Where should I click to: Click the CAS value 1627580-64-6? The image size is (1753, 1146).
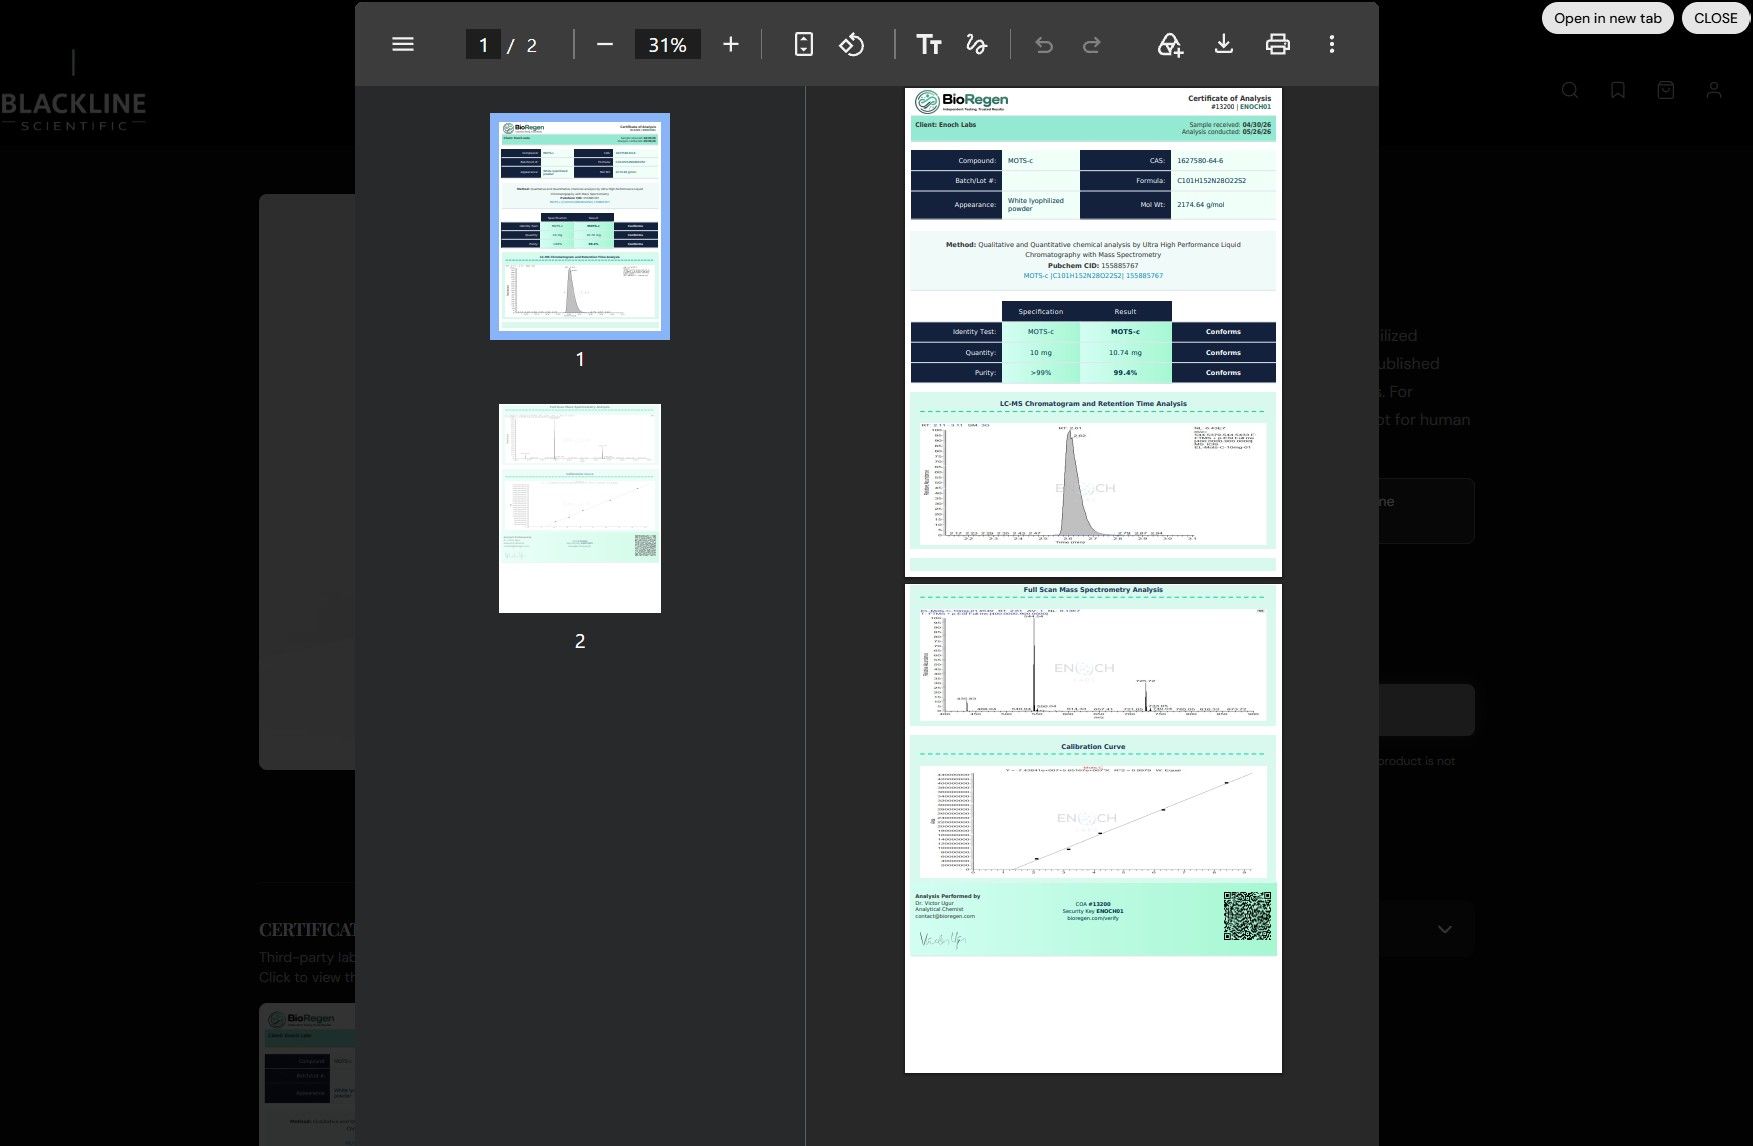[x=1200, y=161]
